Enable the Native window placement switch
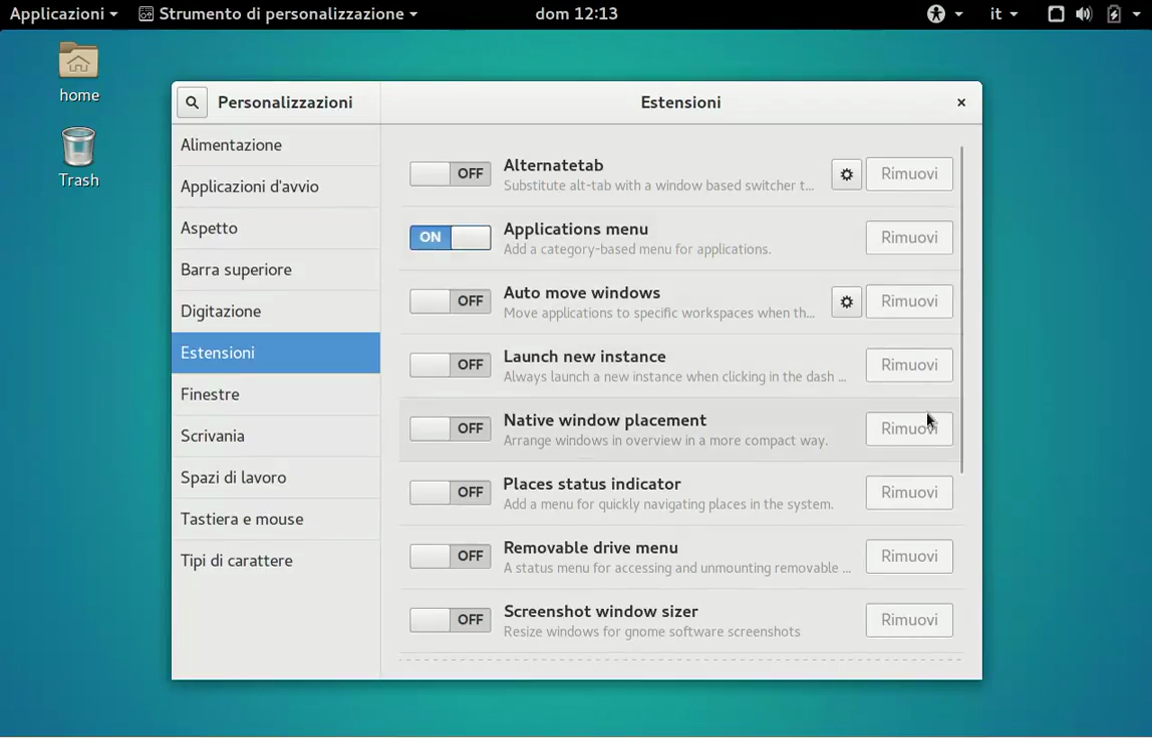 point(450,428)
